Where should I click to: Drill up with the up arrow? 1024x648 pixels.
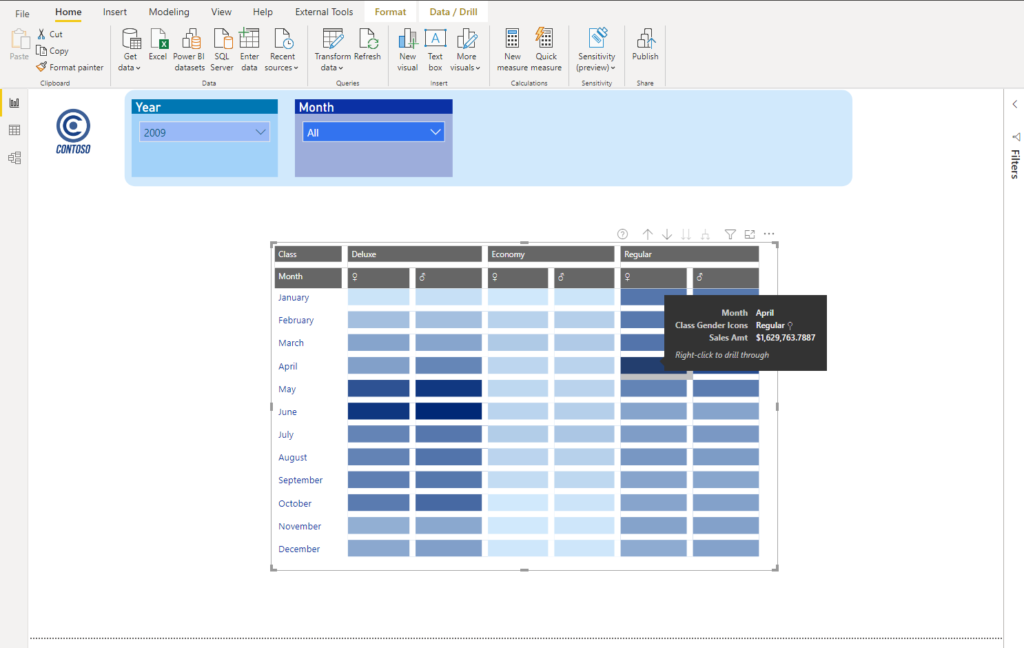pyautogui.click(x=647, y=234)
